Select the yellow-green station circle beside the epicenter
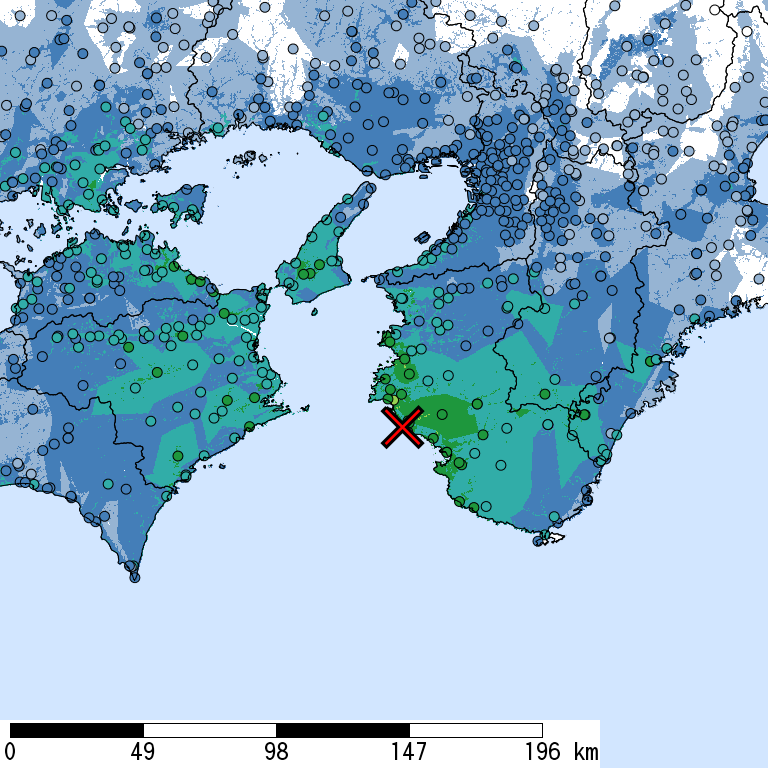The image size is (768, 768). coord(395,400)
